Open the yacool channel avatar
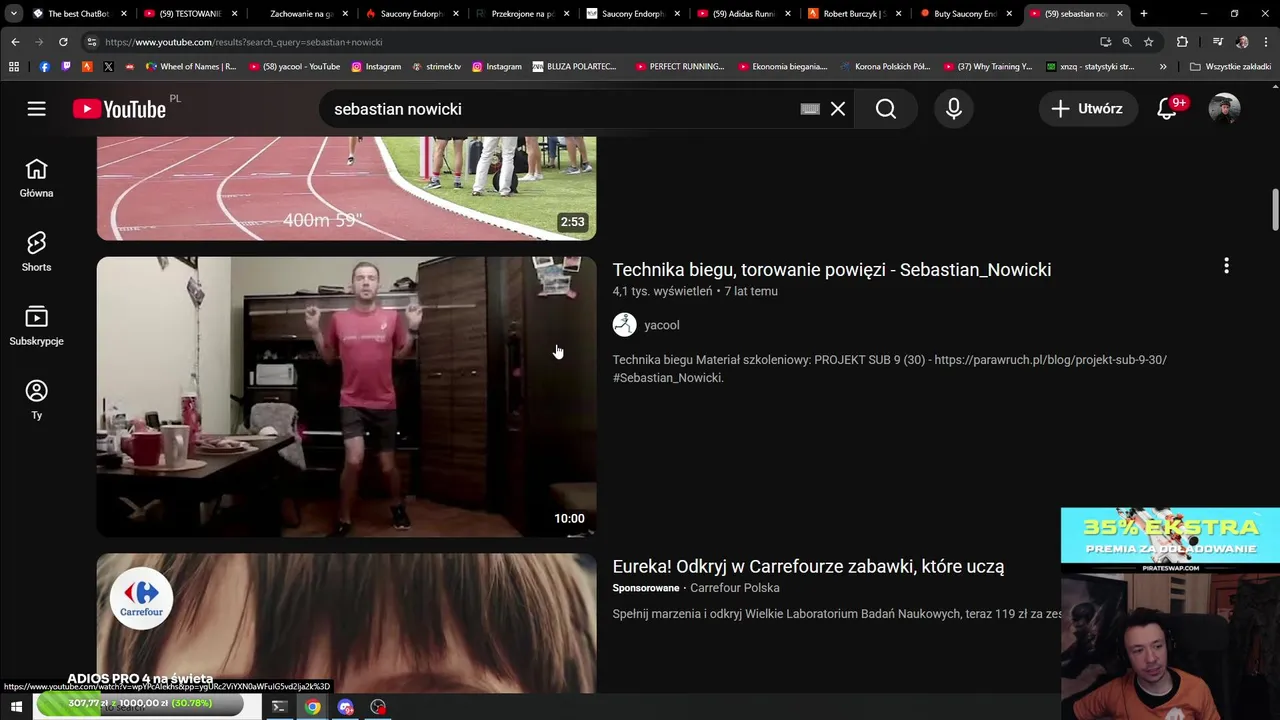1280x720 pixels. (624, 325)
